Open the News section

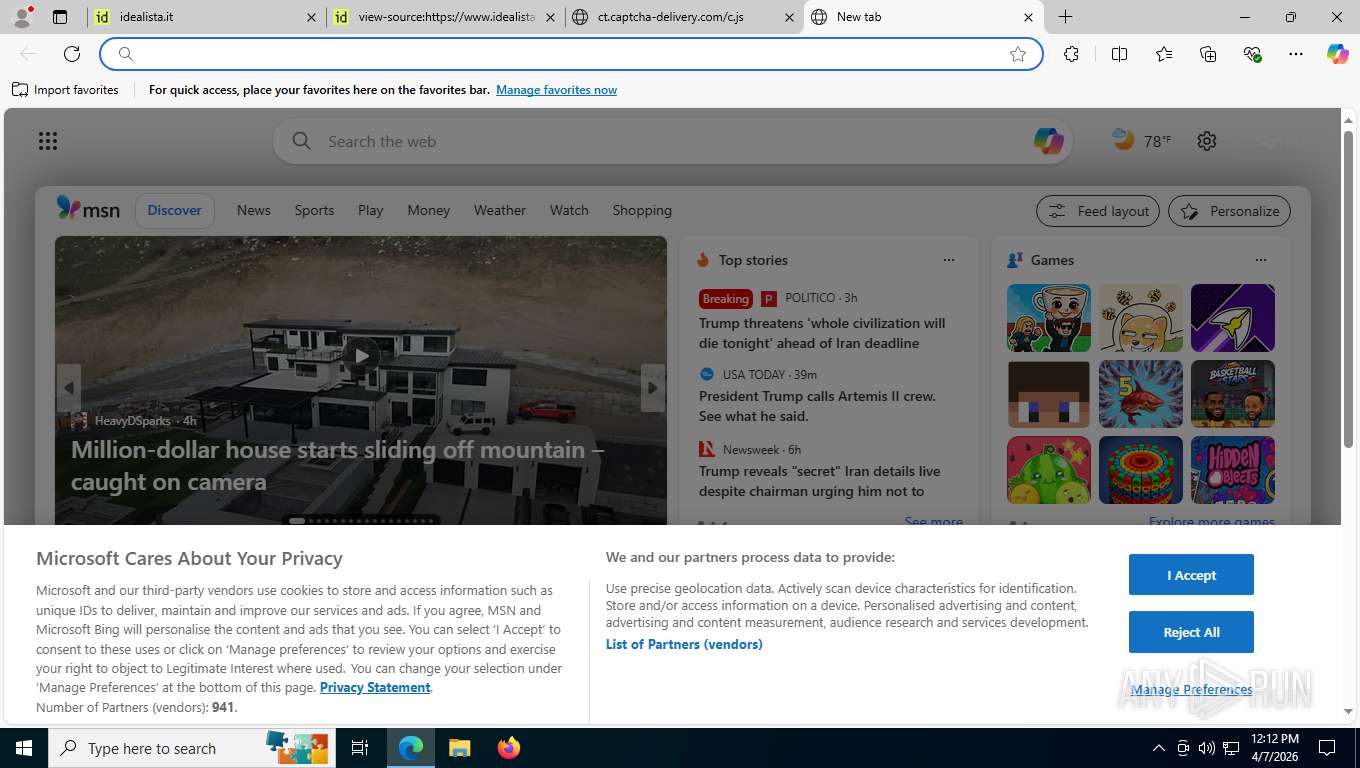click(254, 210)
